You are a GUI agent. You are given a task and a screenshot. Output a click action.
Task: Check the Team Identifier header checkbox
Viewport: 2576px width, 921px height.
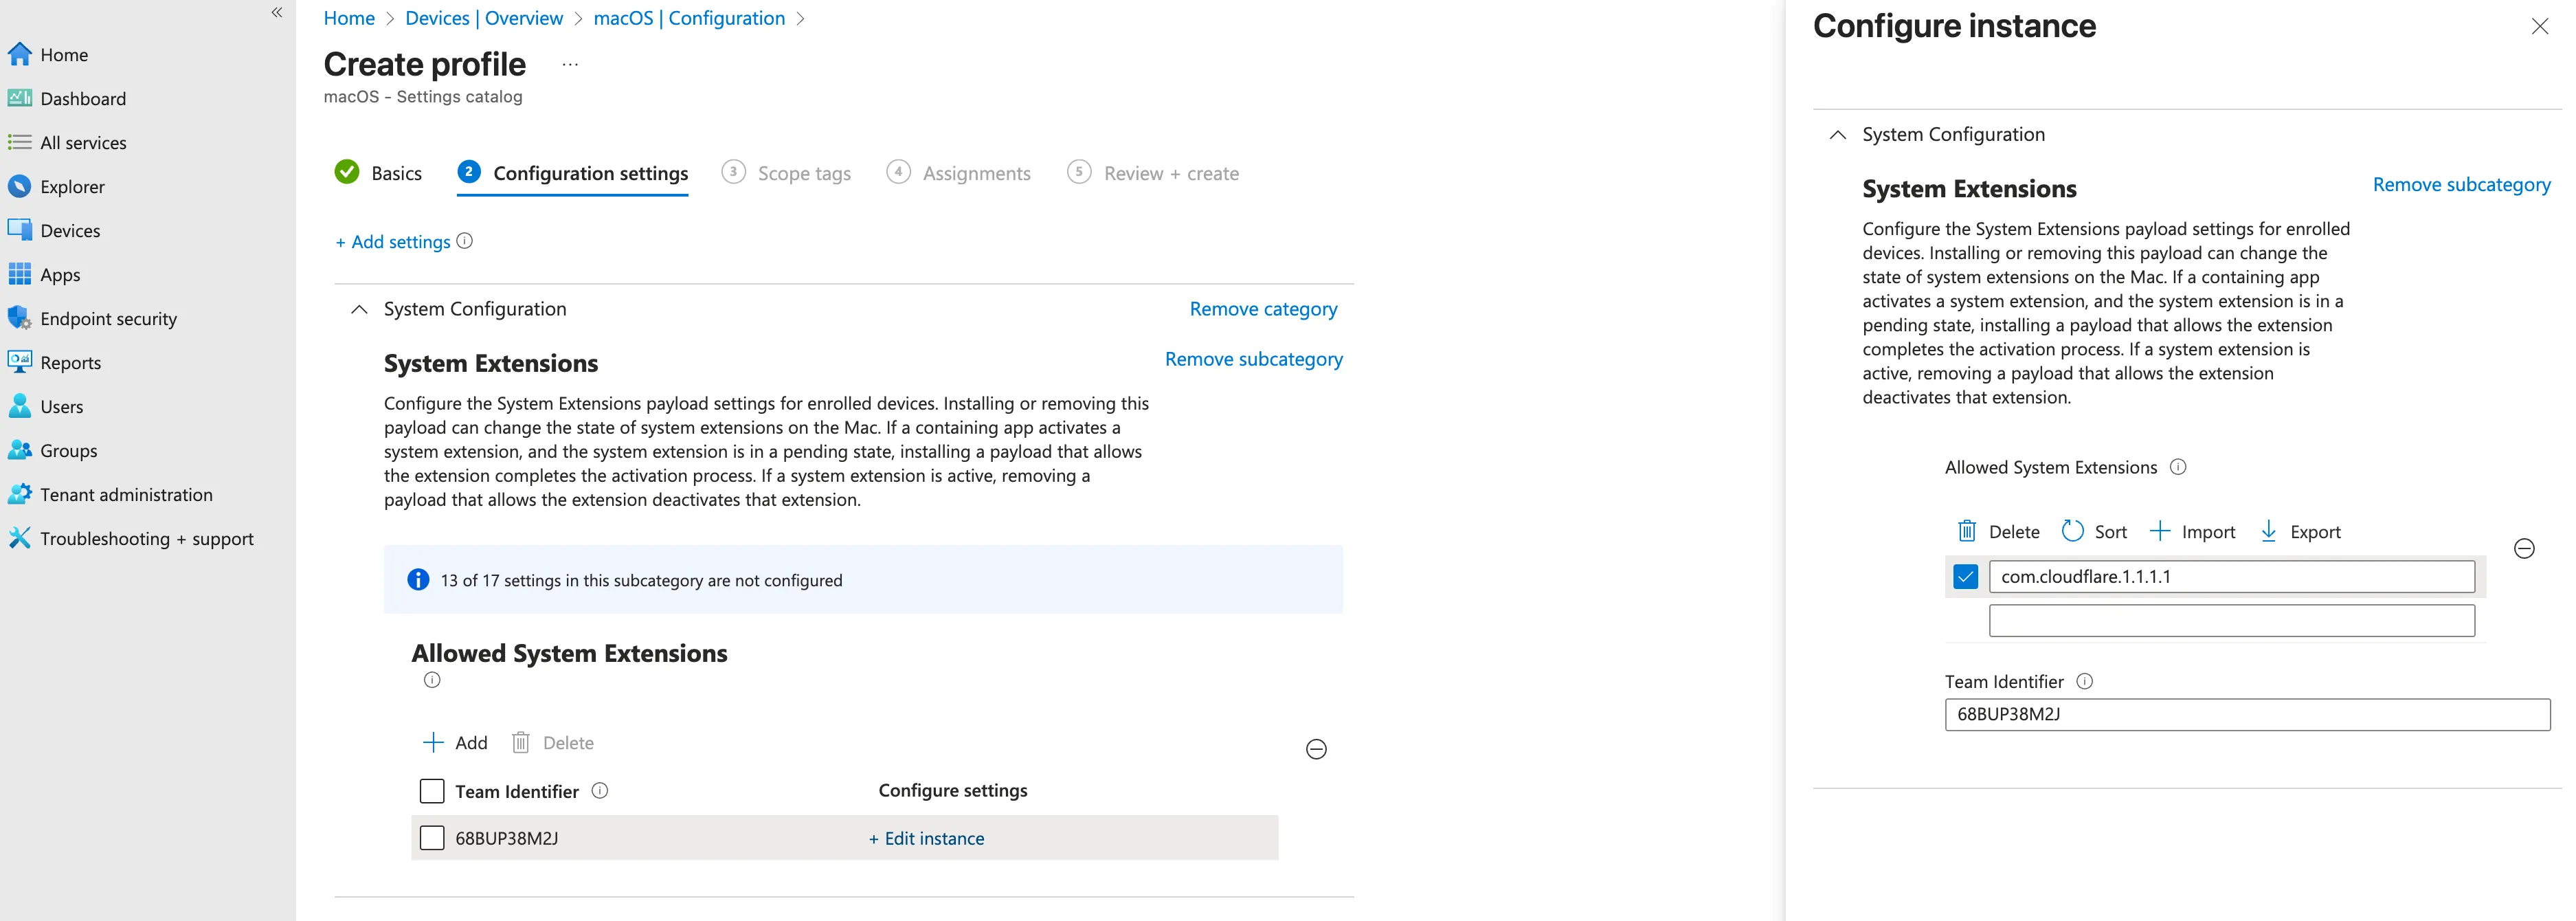click(x=432, y=791)
